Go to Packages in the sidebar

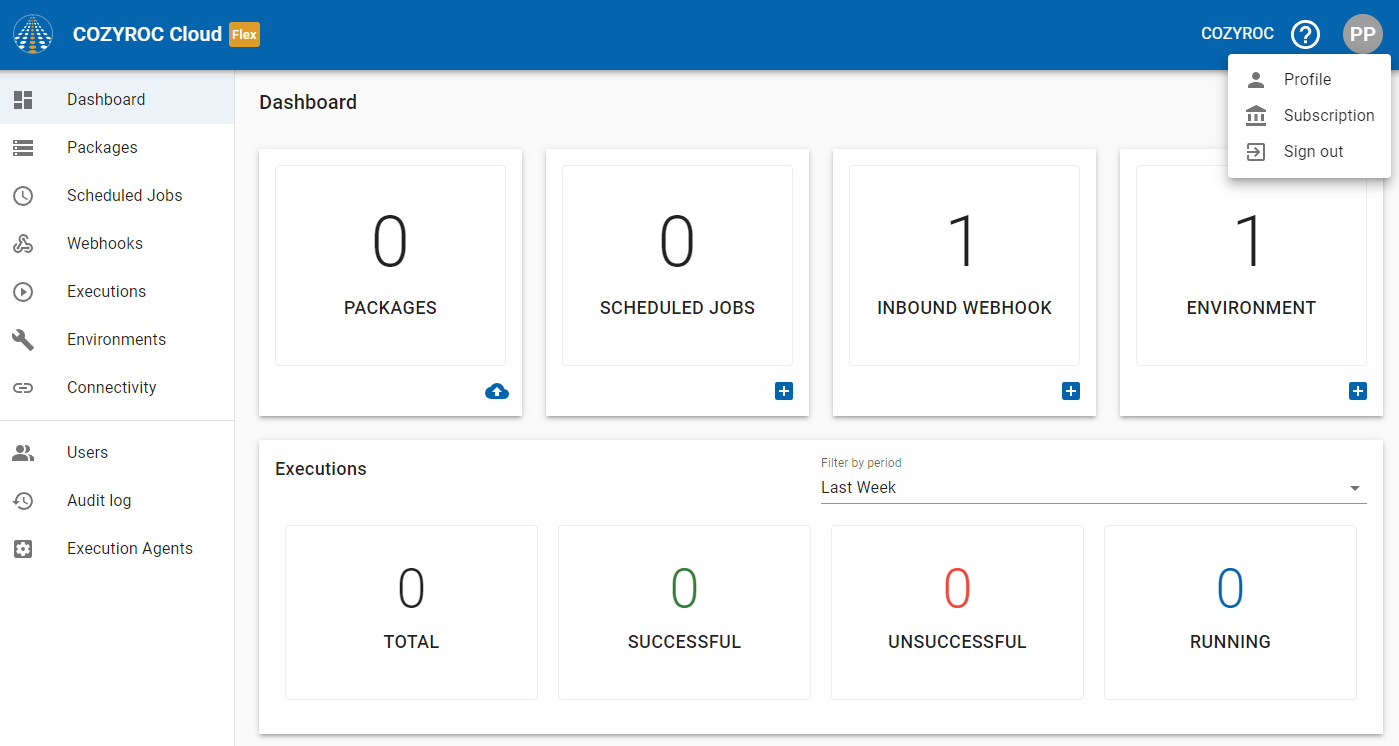tap(102, 148)
